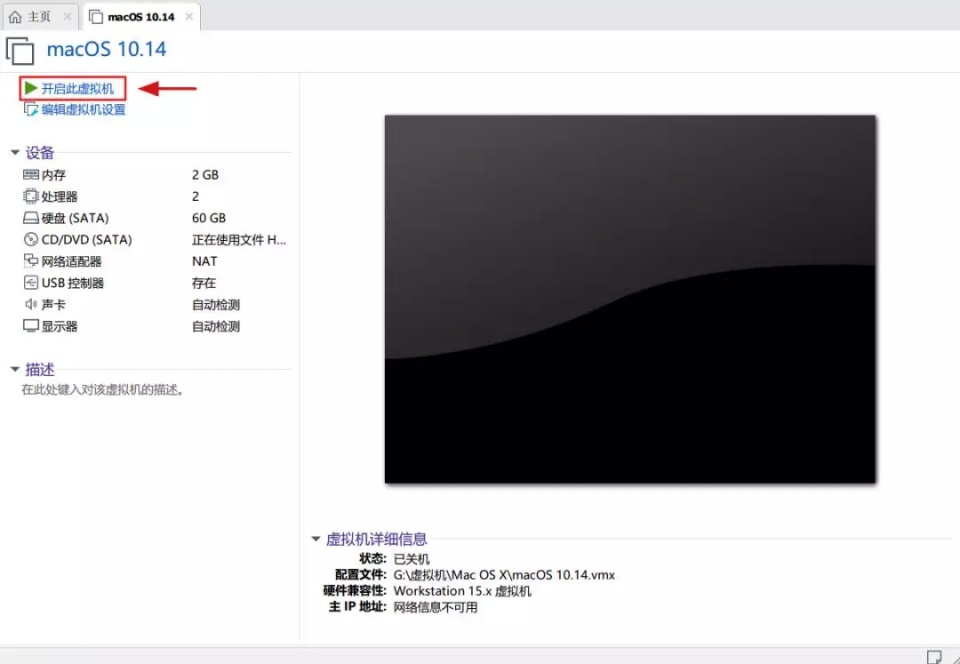Start the VM via 开启此虚拟机
The height and width of the screenshot is (664, 960).
[x=78, y=89]
